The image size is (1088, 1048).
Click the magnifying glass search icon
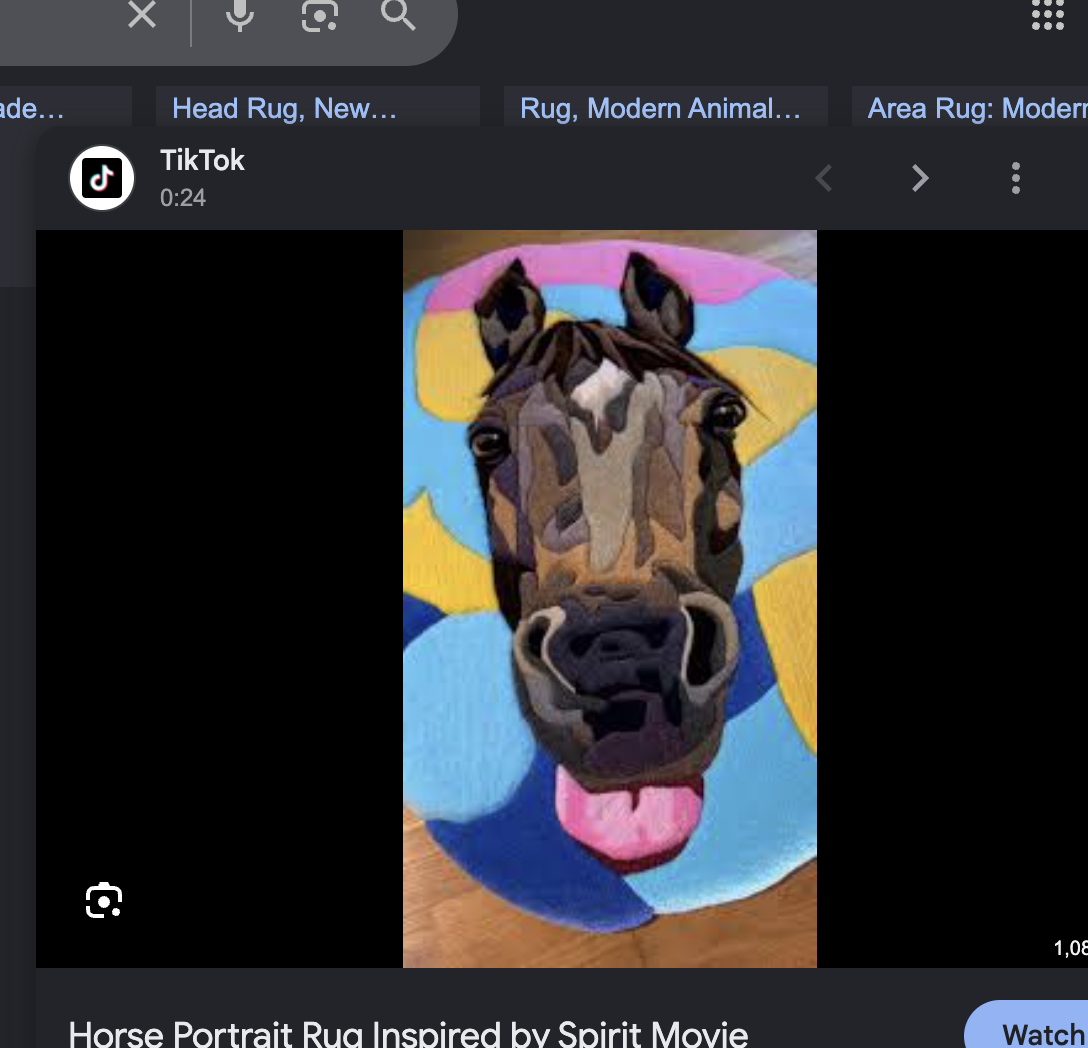point(398,15)
